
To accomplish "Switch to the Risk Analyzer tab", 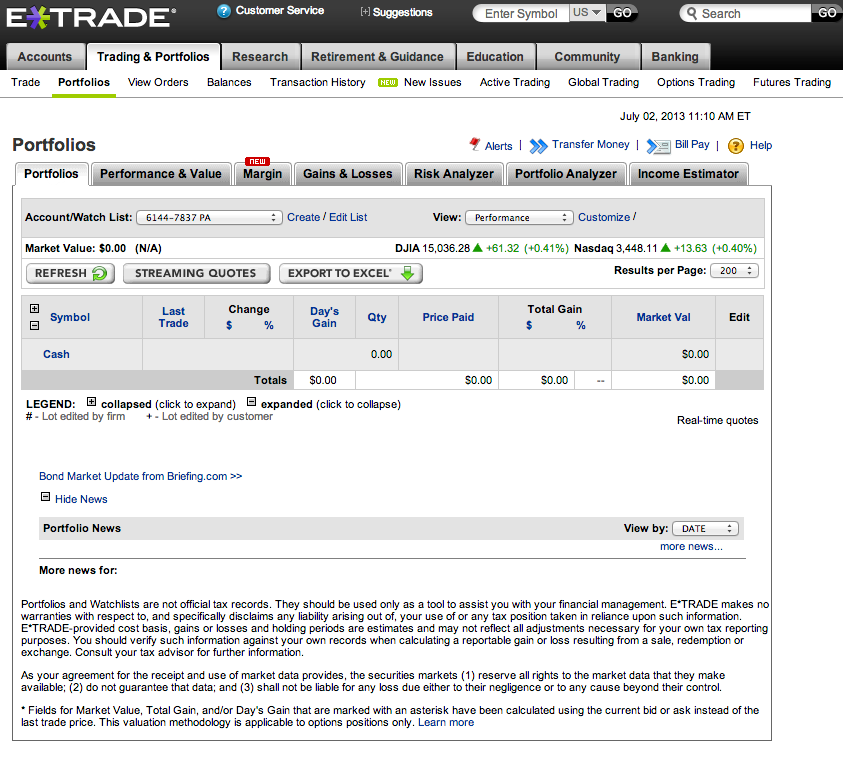I will pos(454,174).
